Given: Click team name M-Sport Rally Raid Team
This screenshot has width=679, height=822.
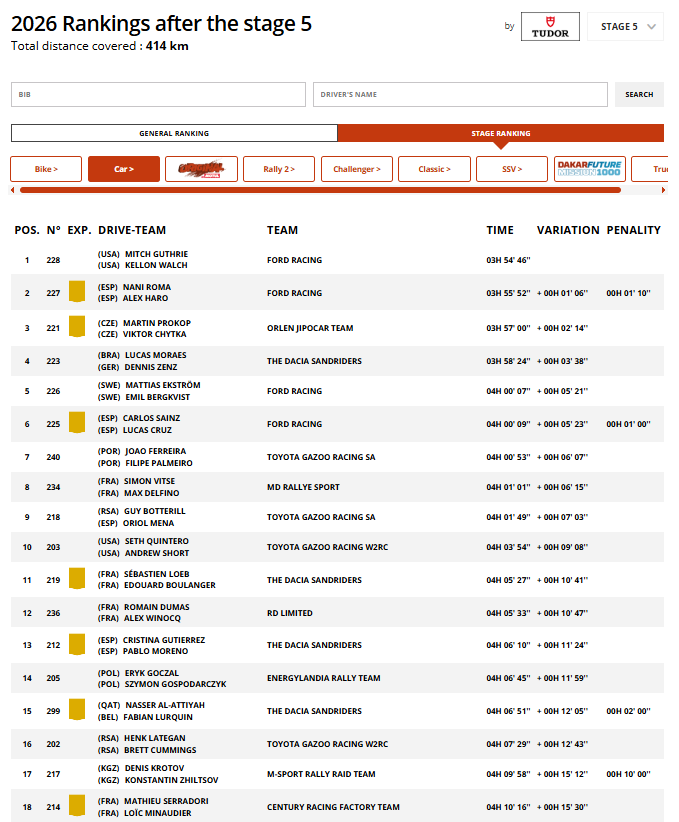Looking at the screenshot, I should [321, 774].
